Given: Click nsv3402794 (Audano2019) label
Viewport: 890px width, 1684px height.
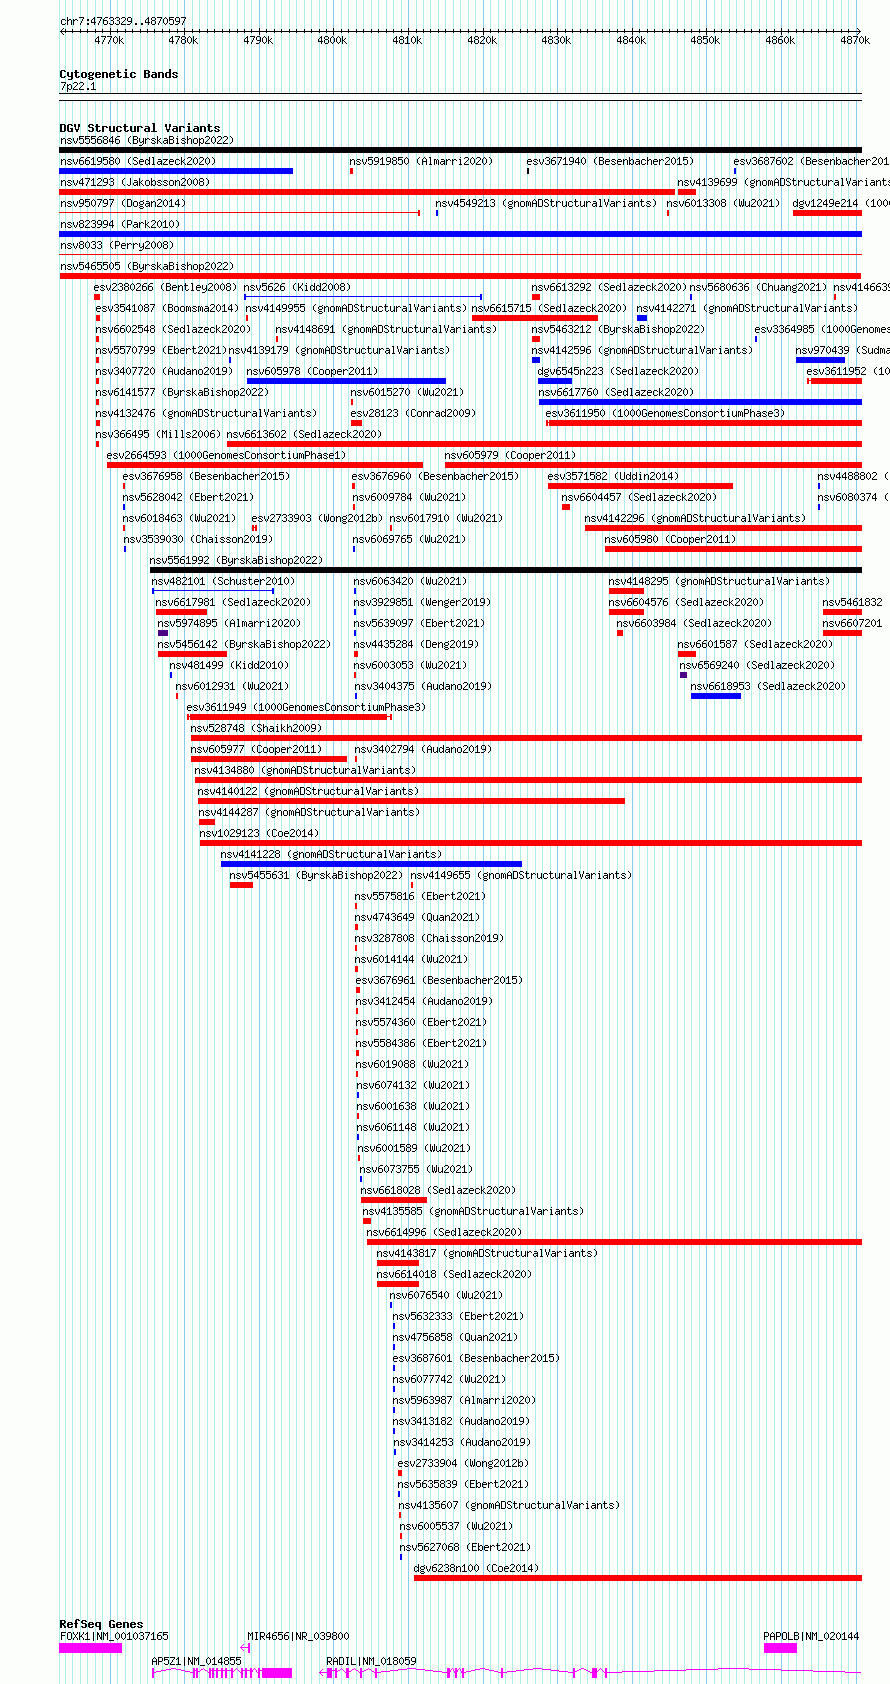Looking at the screenshot, I should pyautogui.click(x=423, y=749).
